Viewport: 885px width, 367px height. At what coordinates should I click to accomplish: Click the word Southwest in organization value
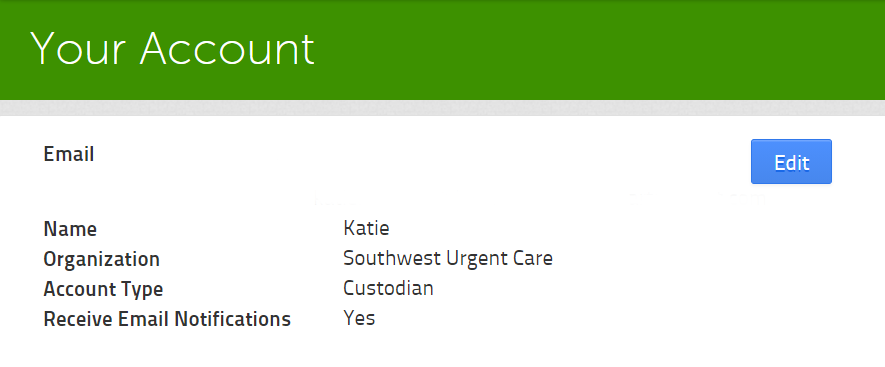coord(392,259)
